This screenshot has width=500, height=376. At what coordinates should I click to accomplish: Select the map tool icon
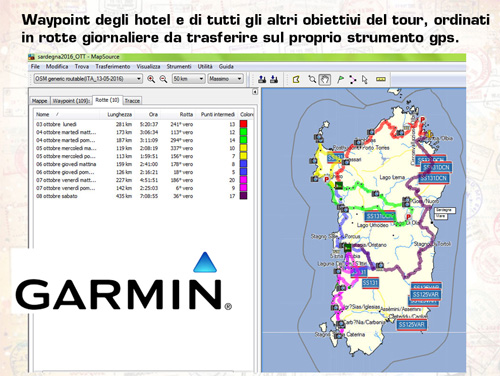point(296,79)
